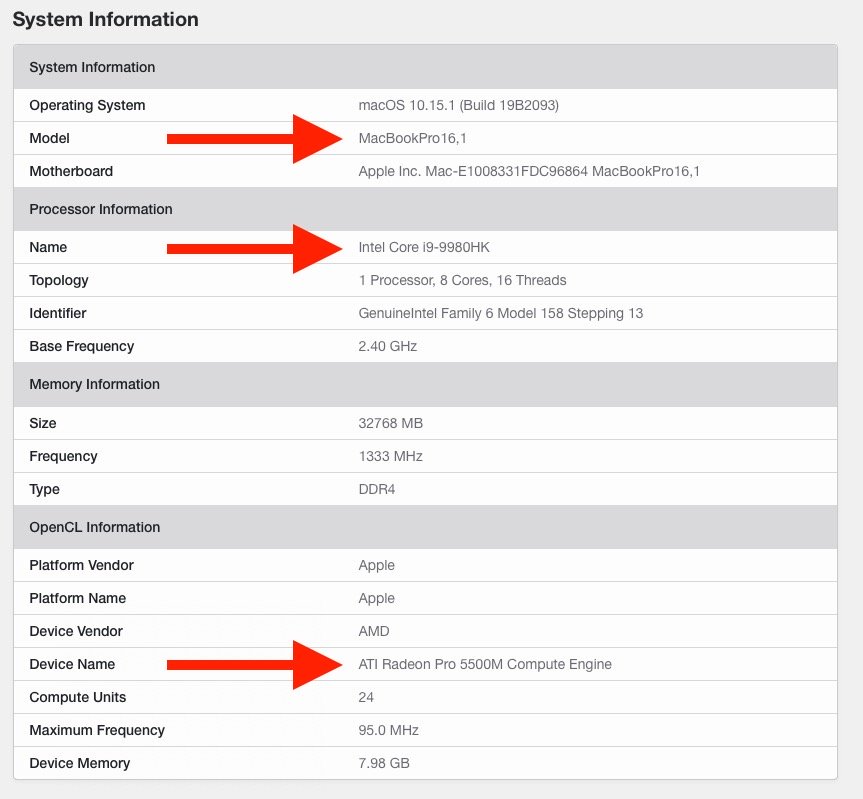Select the Motherboard value text
Viewport: 863px width, 799px height.
[529, 171]
